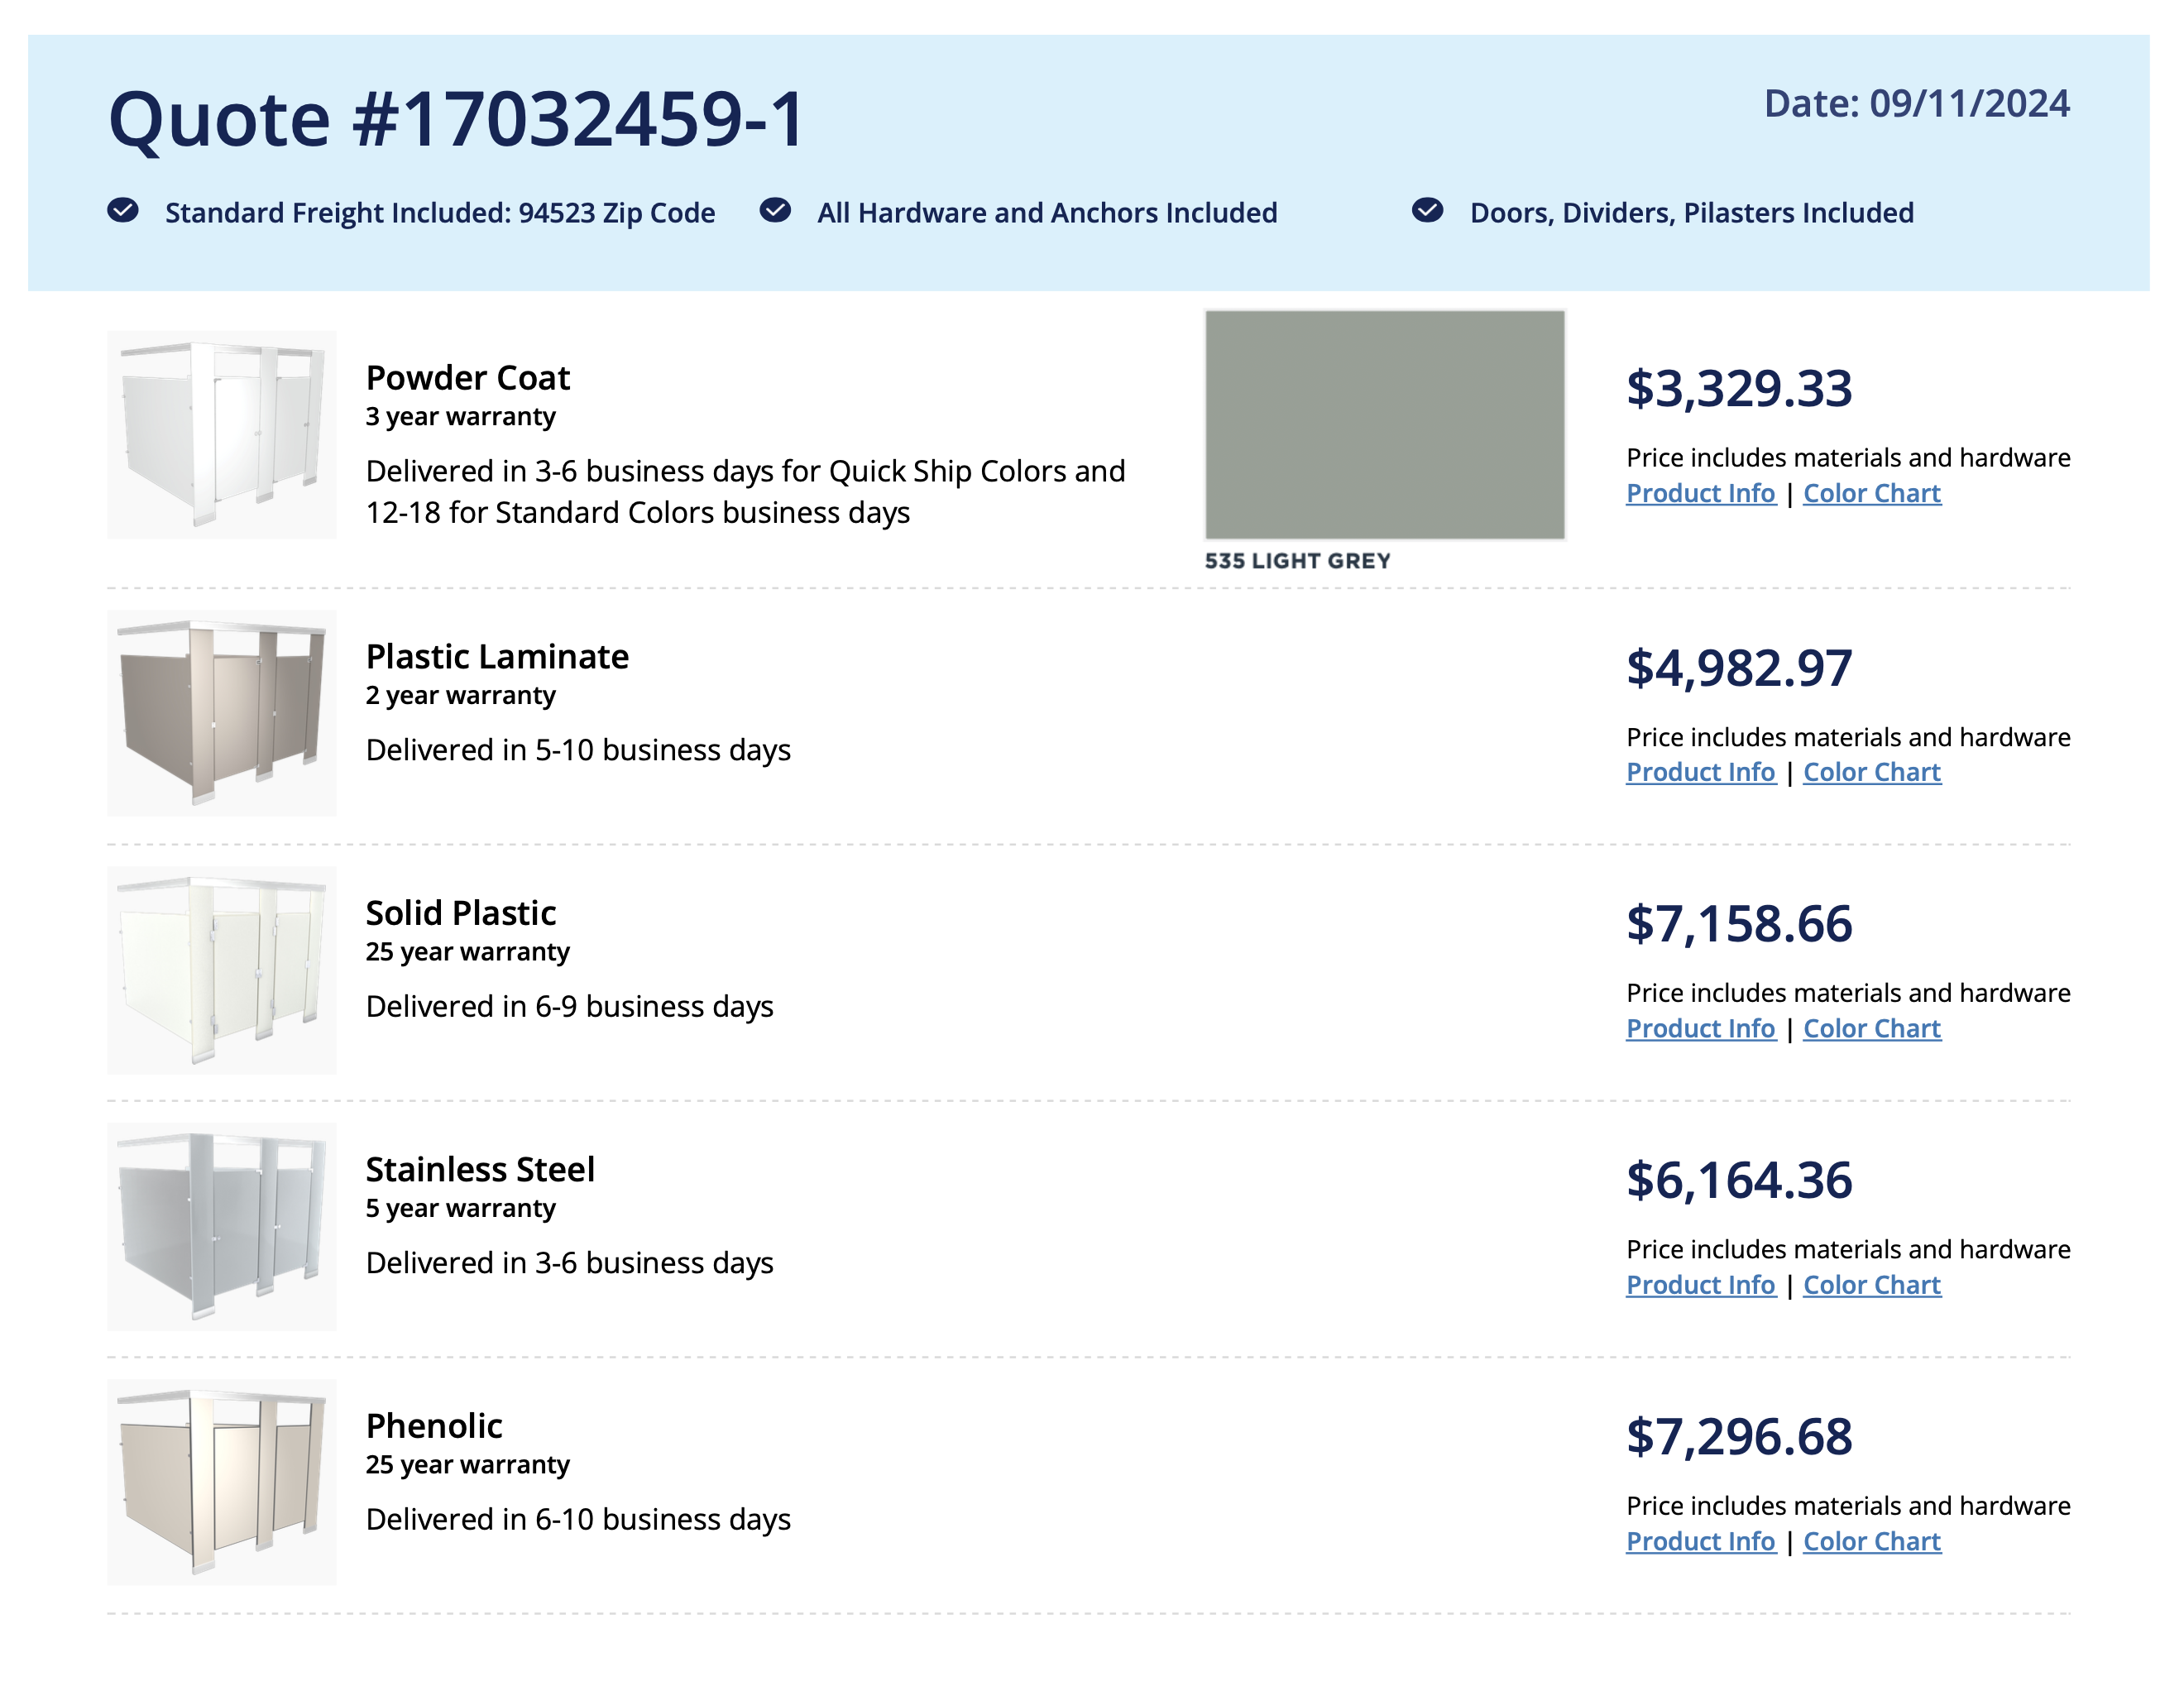The width and height of the screenshot is (2184, 1691).
Task: View the Phenolic Color Chart
Action: tap(1871, 1541)
